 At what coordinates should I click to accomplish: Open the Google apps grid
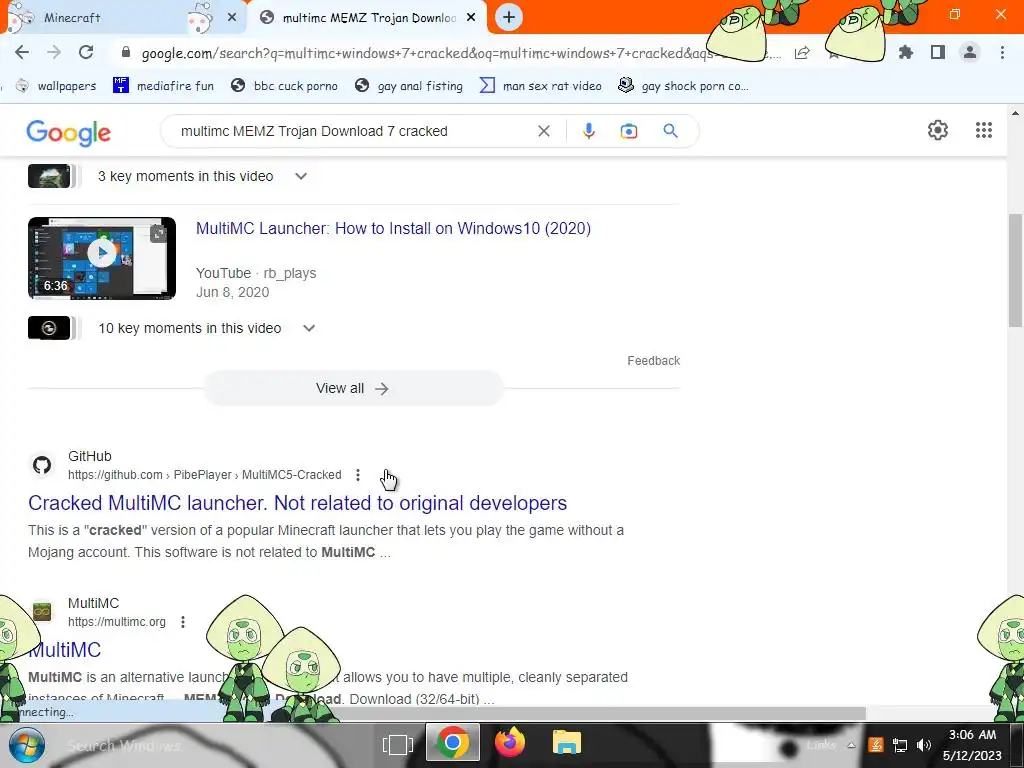(x=984, y=130)
